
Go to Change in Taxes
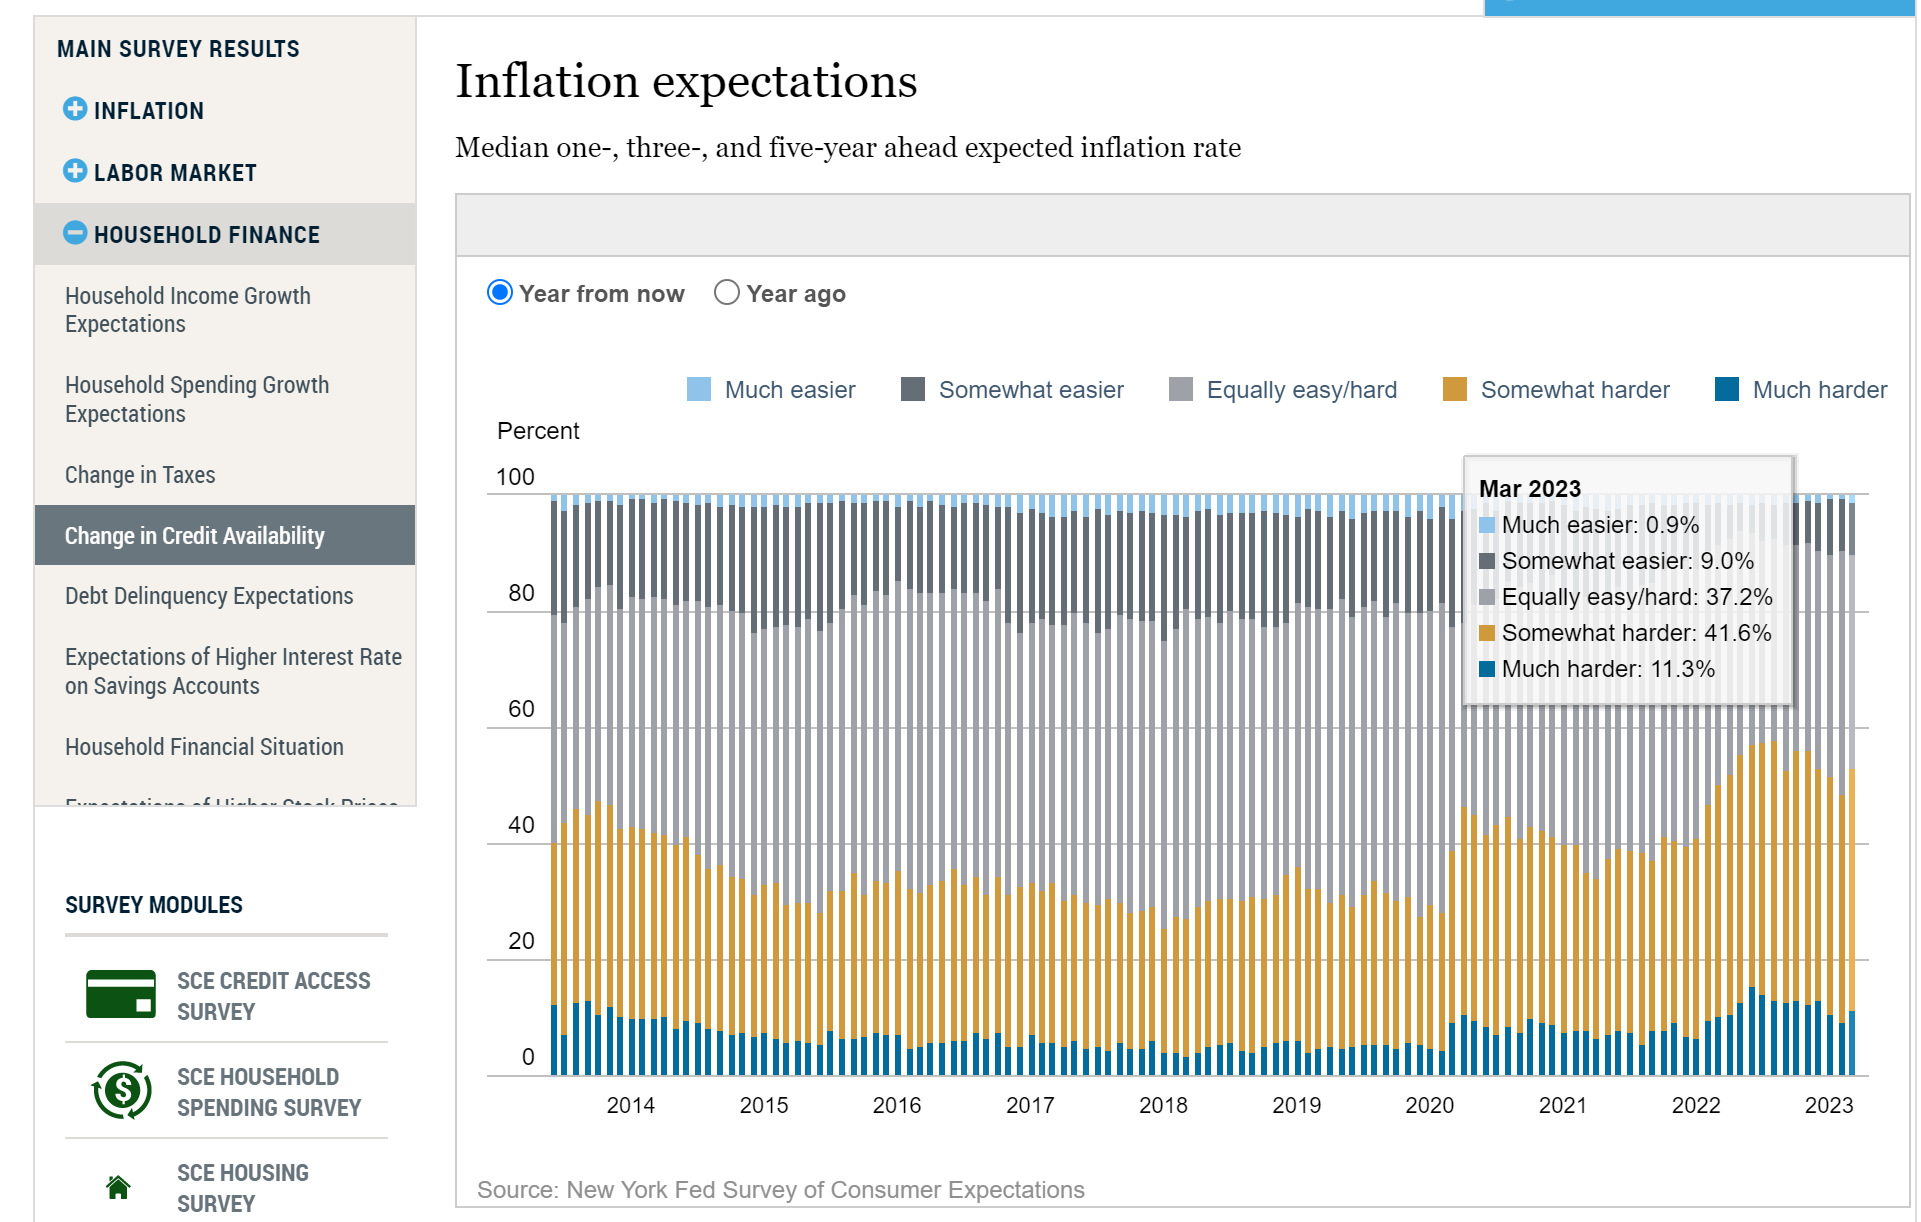(x=140, y=475)
